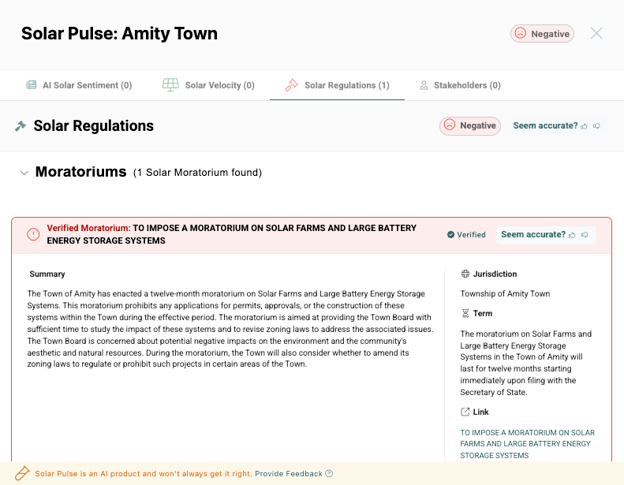This screenshot has width=624, height=485.
Task: Click the Moratoriums heading
Action: coord(81,172)
